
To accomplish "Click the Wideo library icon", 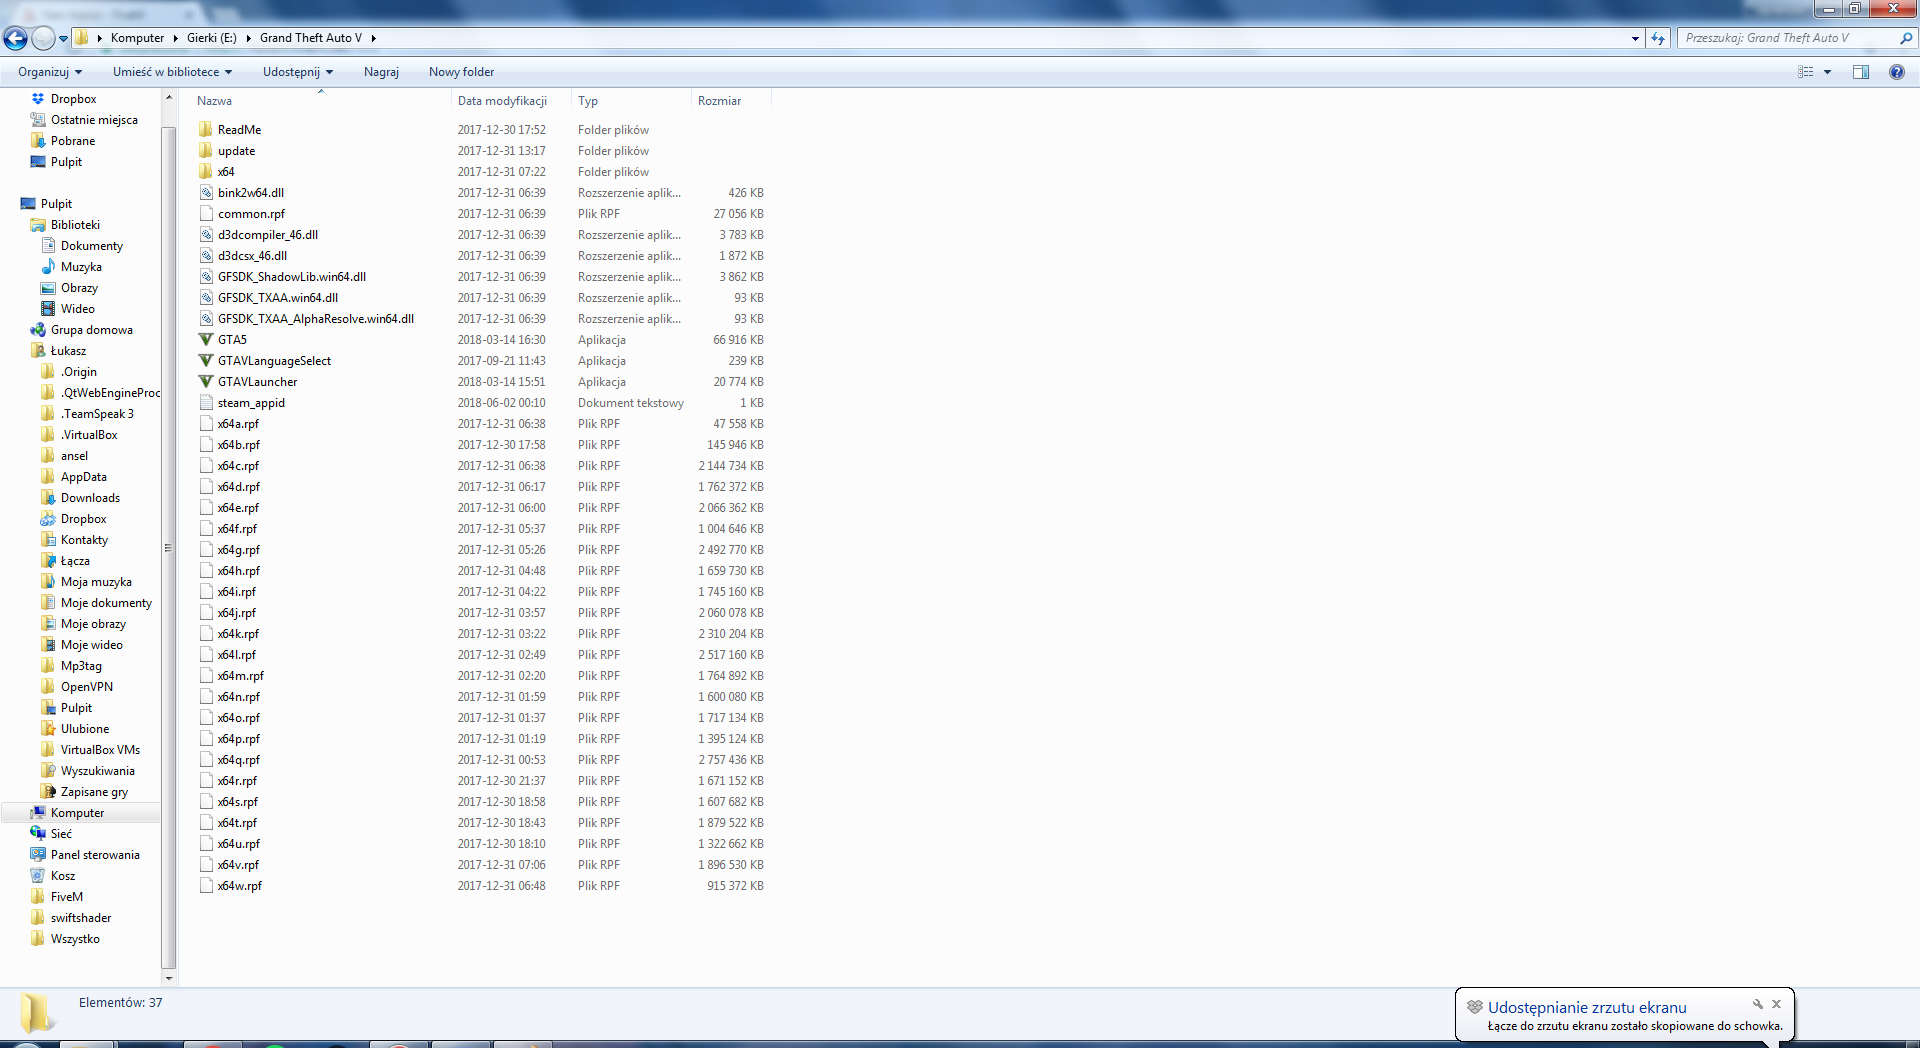I will [x=48, y=309].
